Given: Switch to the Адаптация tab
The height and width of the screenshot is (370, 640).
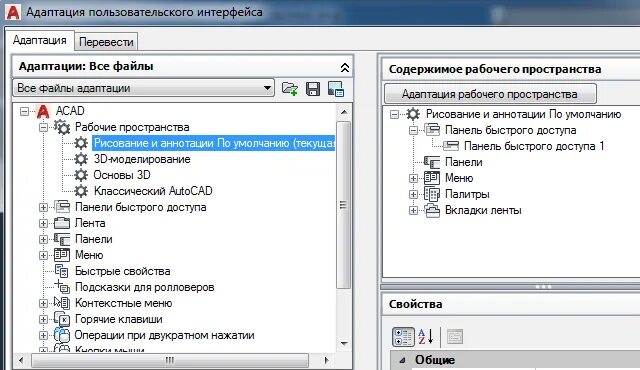Looking at the screenshot, I should click(x=40, y=40).
